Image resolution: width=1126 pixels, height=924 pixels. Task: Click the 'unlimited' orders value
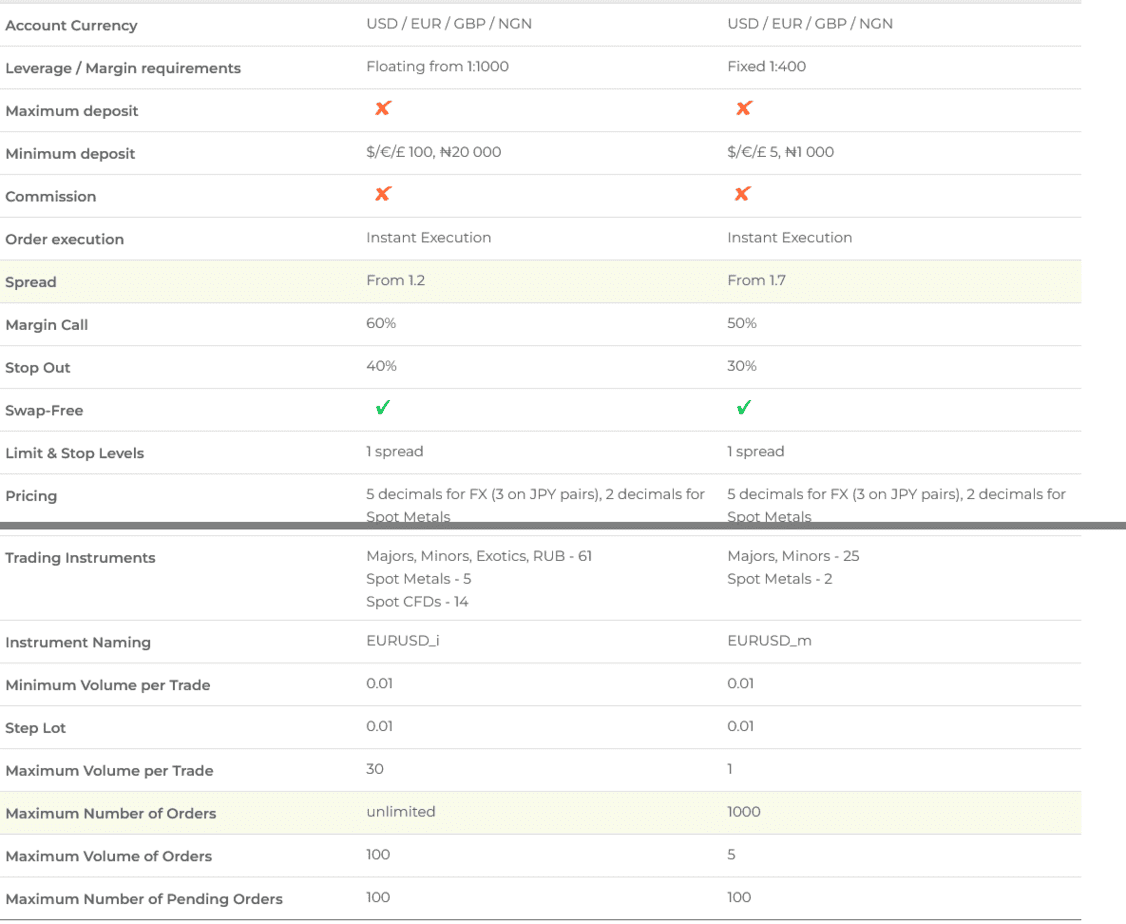tap(401, 812)
